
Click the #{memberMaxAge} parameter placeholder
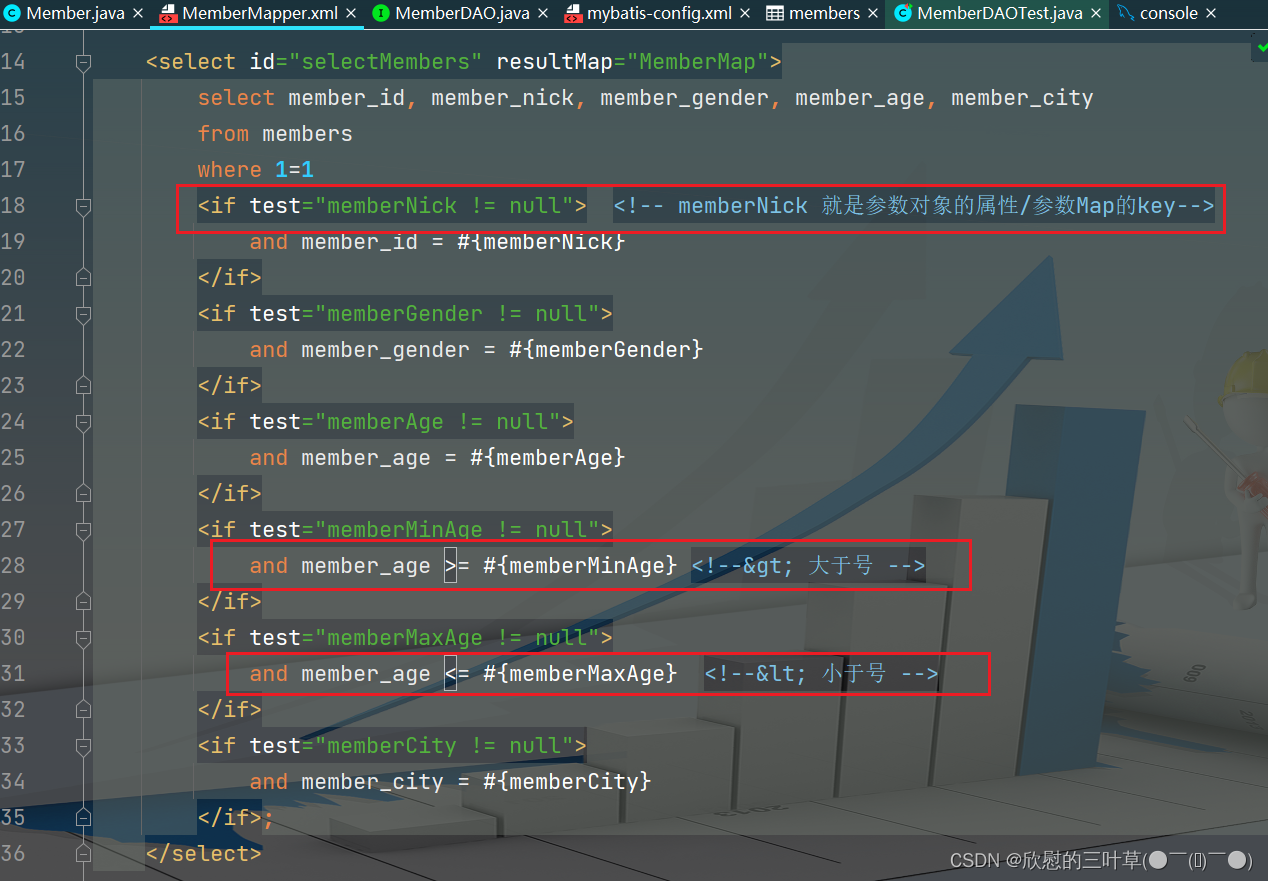click(x=580, y=674)
